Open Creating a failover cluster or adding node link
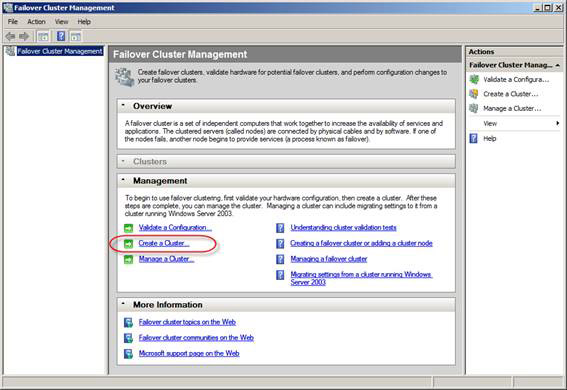This screenshot has height=390, width=567. (x=361, y=243)
